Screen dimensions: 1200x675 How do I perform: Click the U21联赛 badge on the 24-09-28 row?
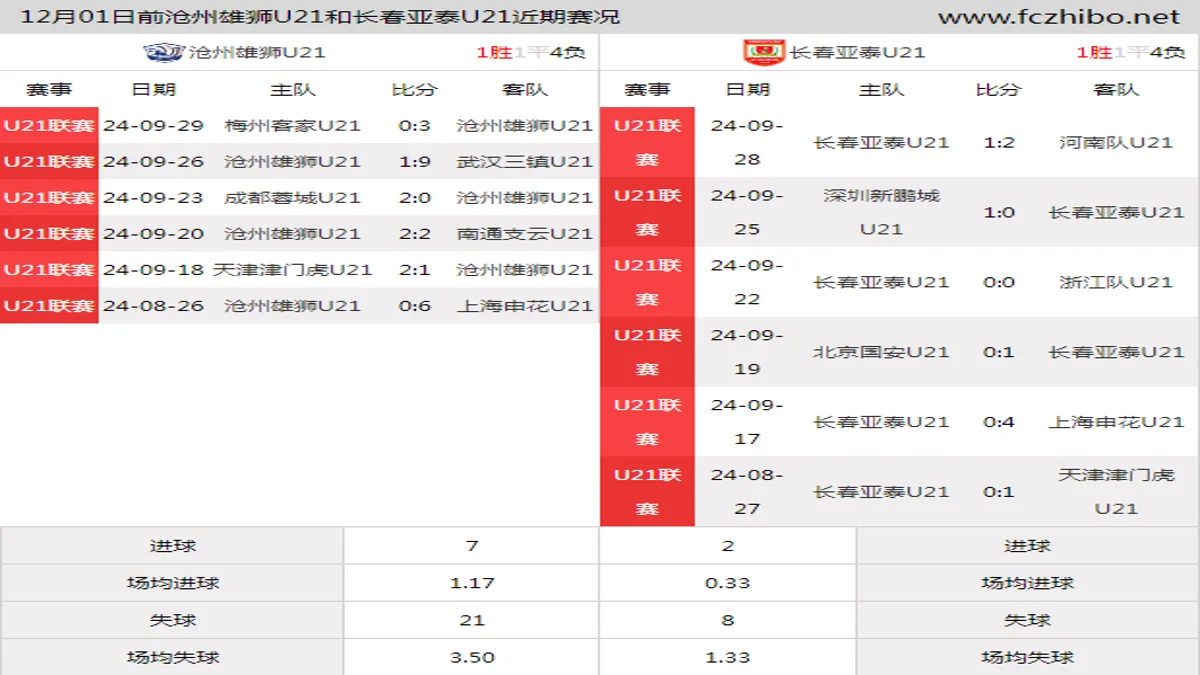[x=647, y=142]
